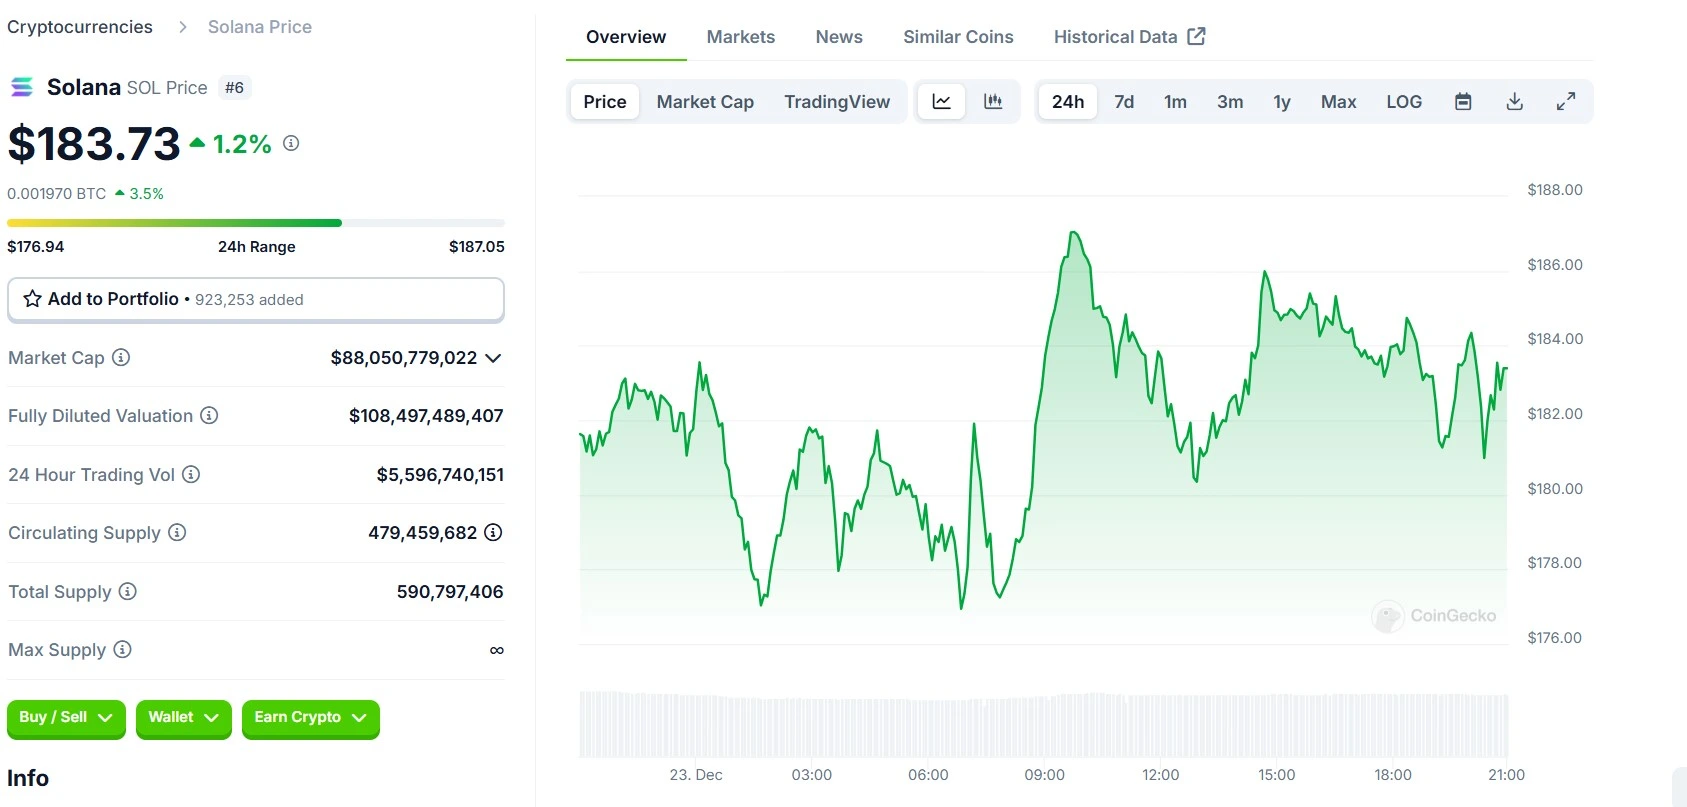Select the Market Cap chart toggle

coord(705,101)
